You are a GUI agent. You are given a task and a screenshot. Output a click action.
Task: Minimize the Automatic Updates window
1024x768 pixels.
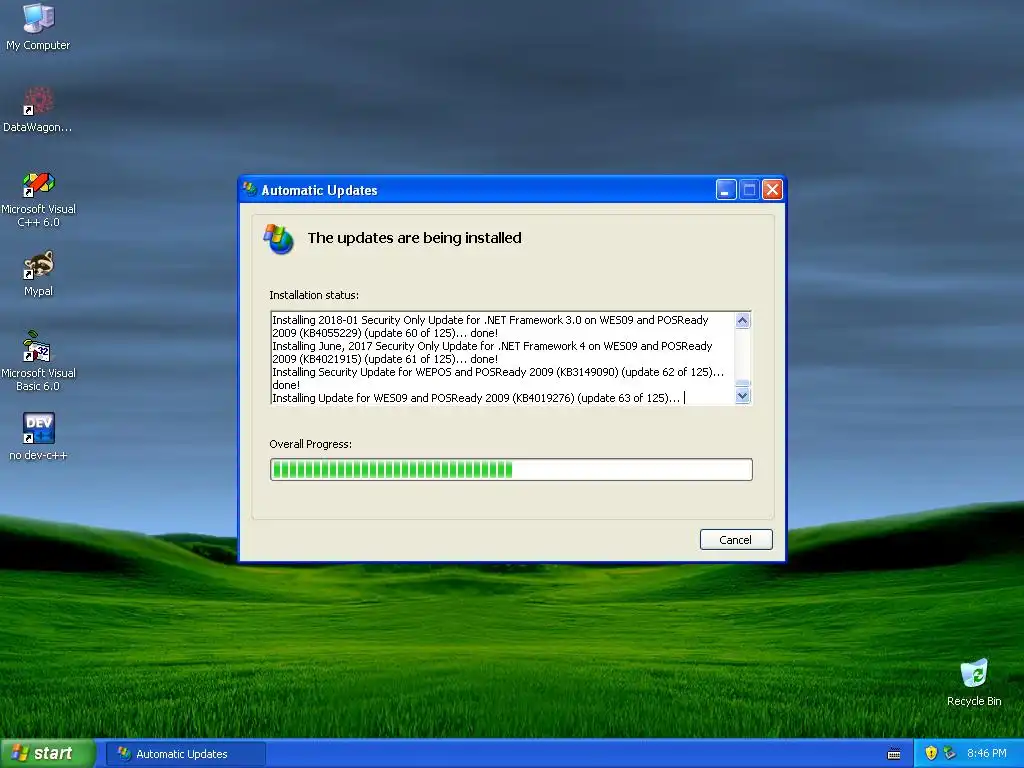click(726, 190)
